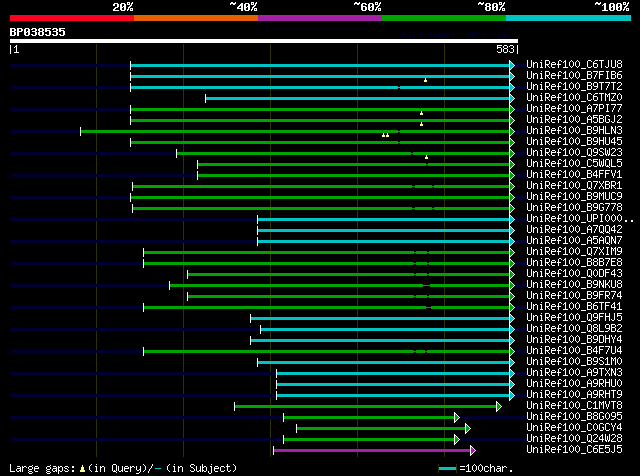
Task: Select the UniRef100_B9FR74 entry
Action: click(574, 296)
